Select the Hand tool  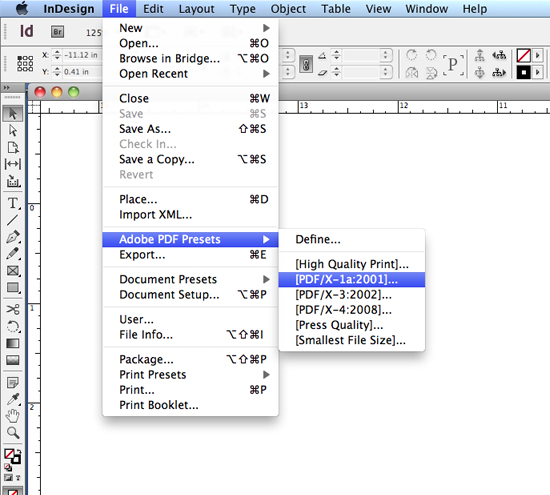coord(13,416)
